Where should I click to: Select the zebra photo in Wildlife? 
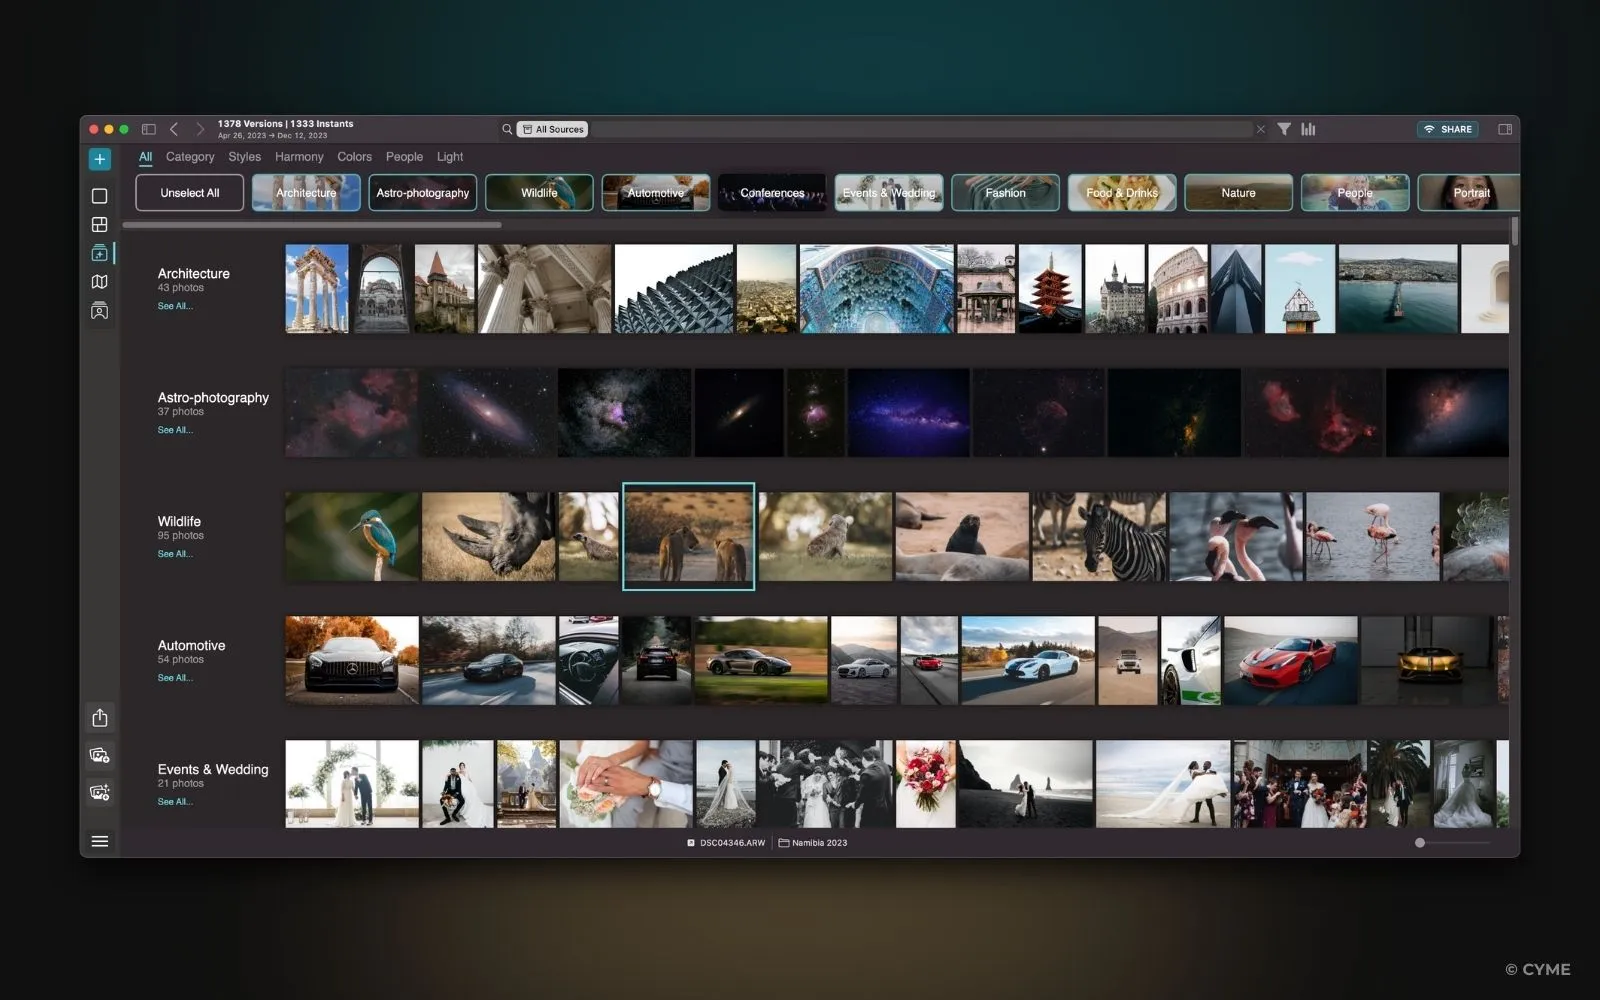click(1099, 536)
